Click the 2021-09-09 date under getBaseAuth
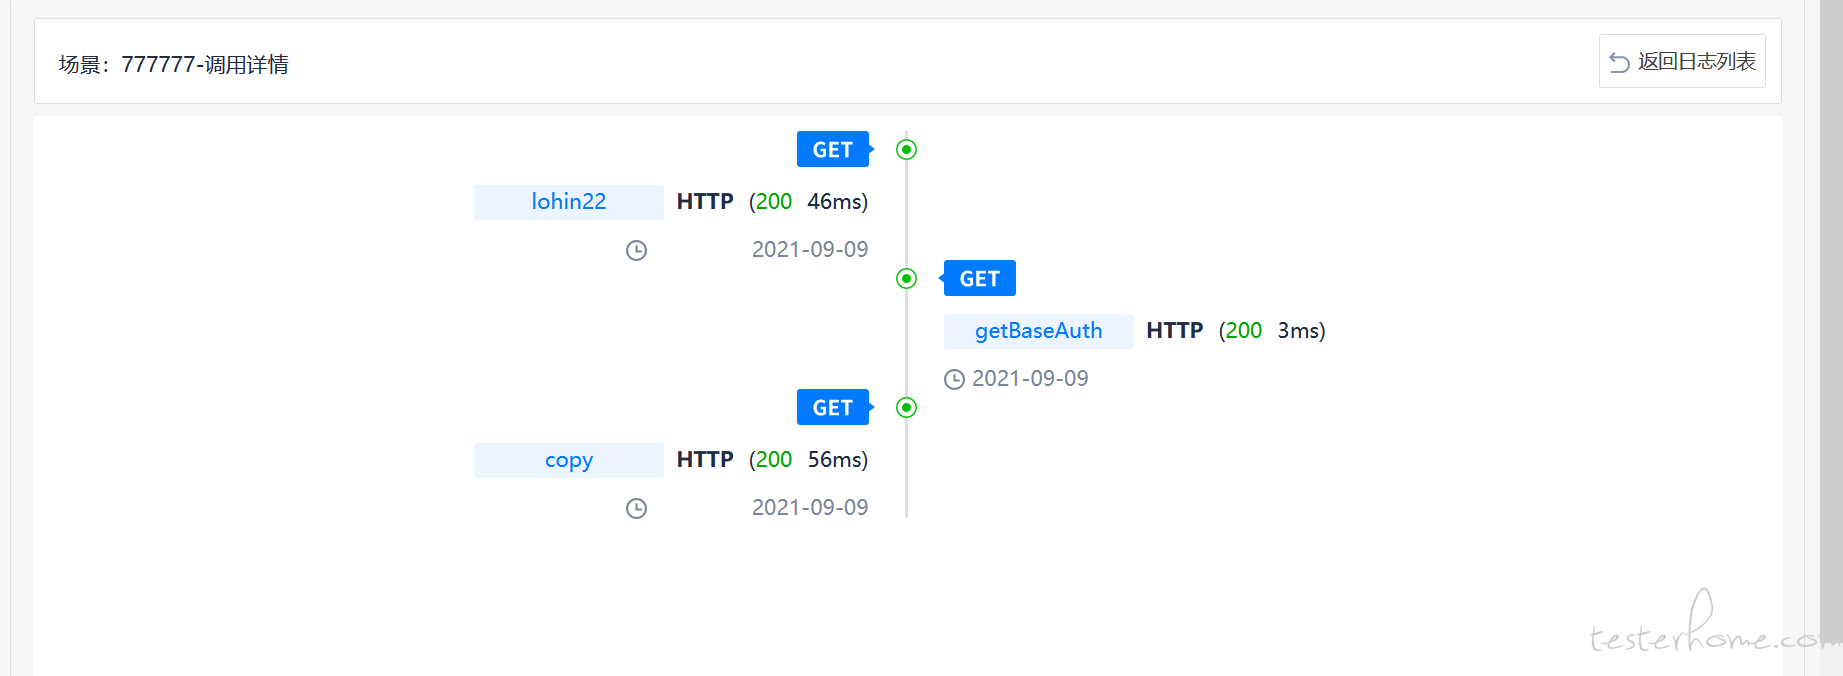1843x676 pixels. pyautogui.click(x=1030, y=379)
